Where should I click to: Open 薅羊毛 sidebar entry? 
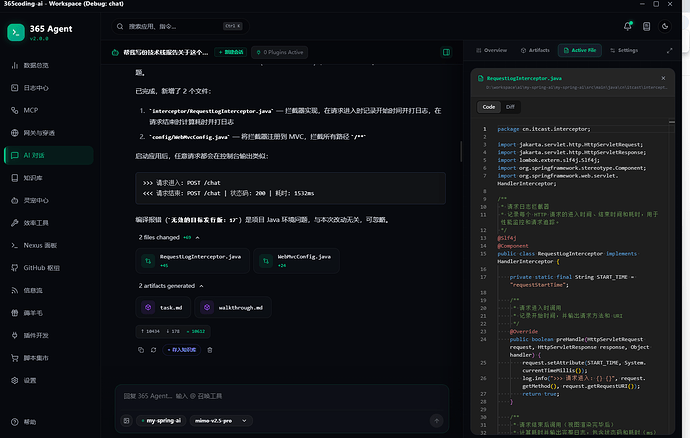48,313
